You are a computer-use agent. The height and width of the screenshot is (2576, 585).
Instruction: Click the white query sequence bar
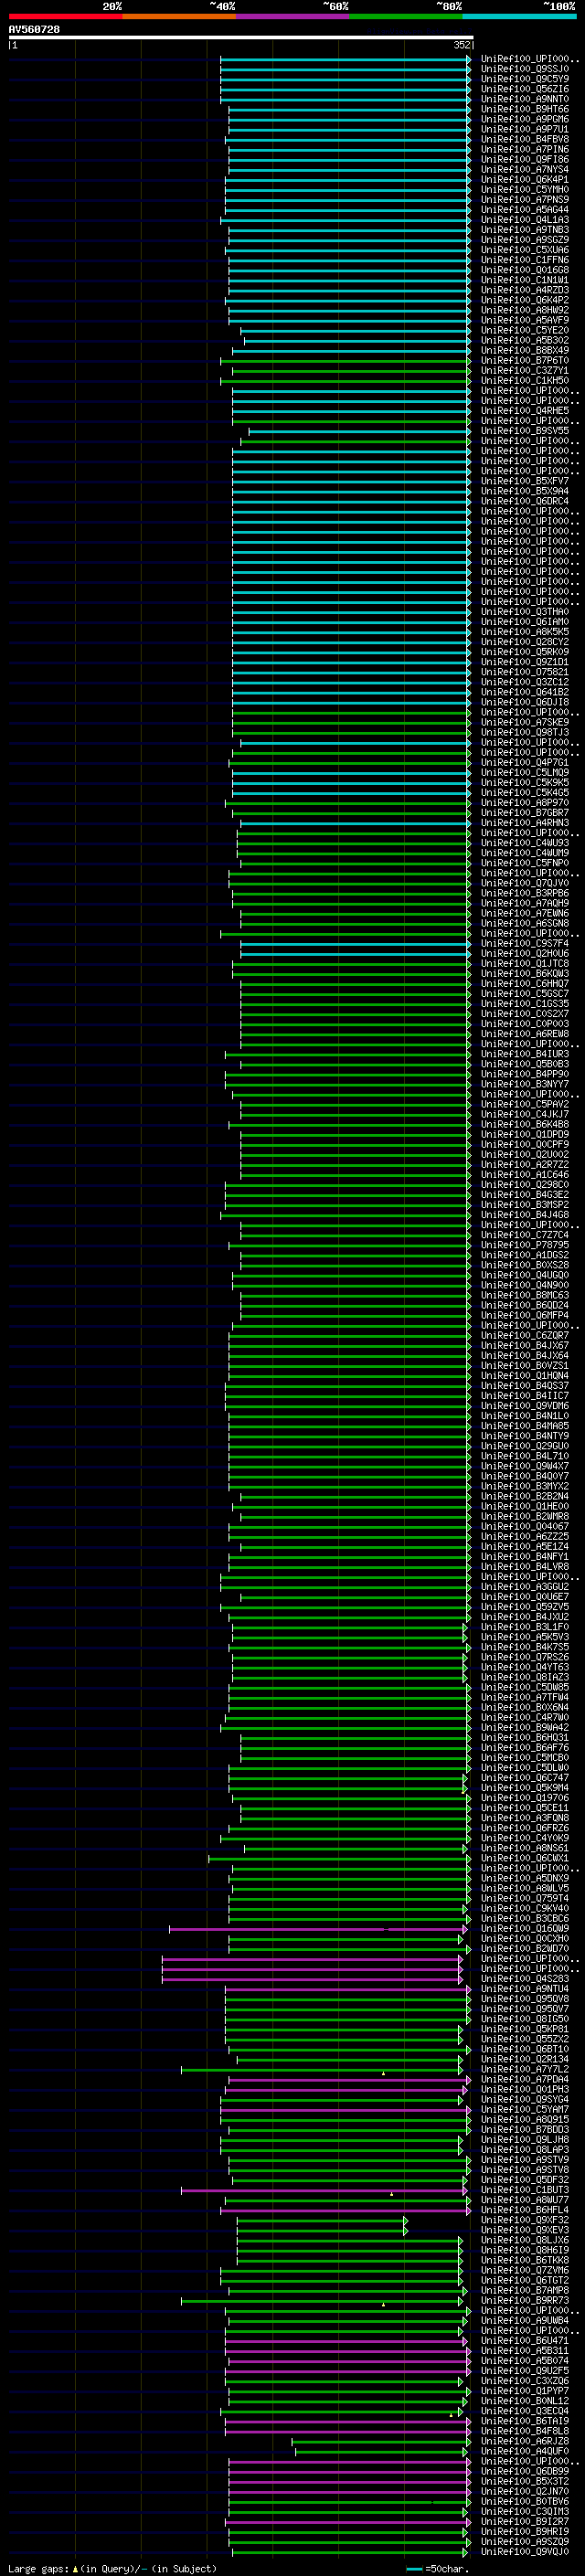point(241,38)
